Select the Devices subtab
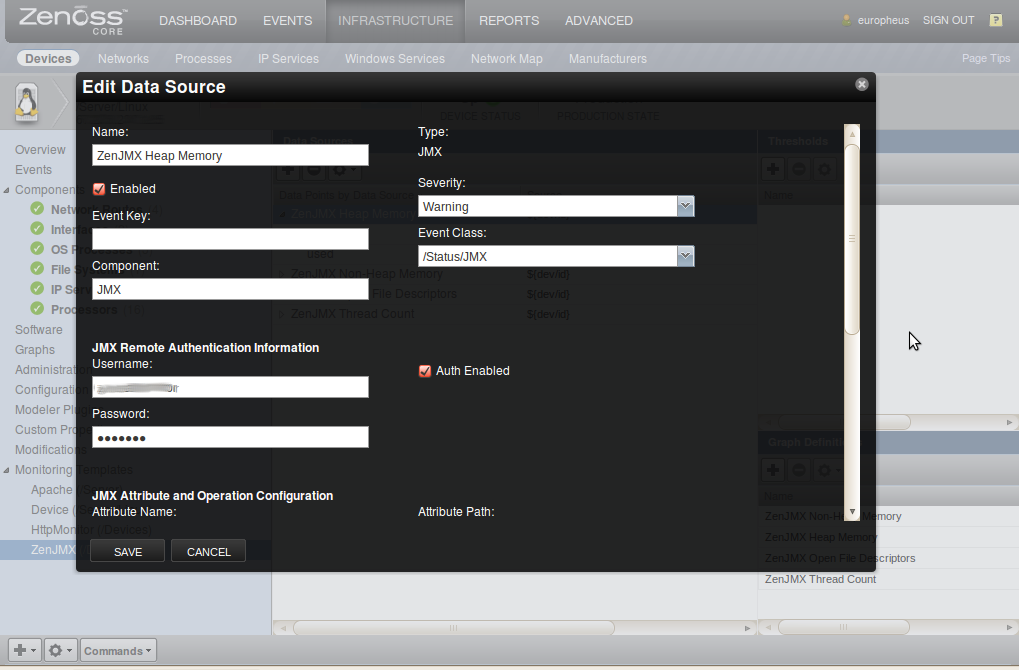 (48, 58)
